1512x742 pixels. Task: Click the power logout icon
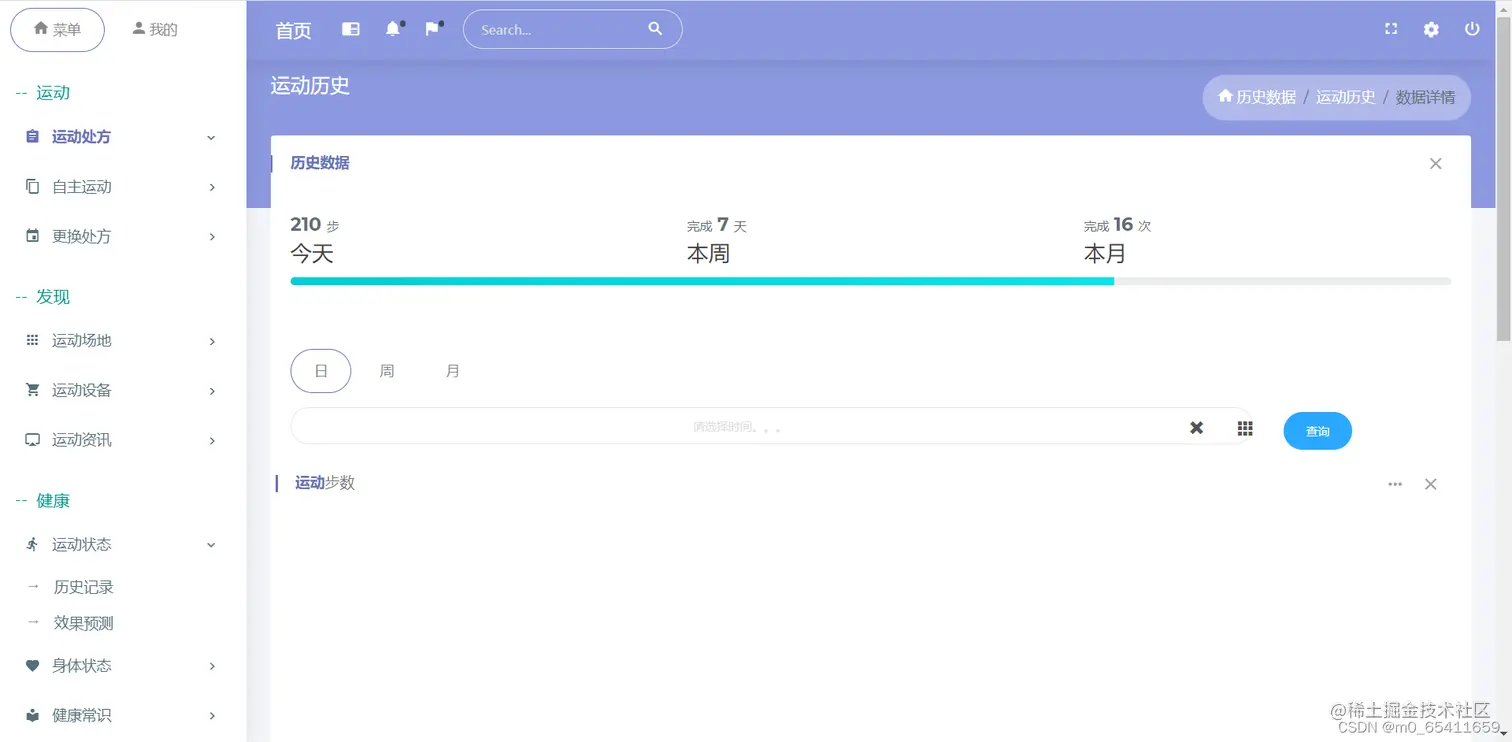pos(1472,29)
